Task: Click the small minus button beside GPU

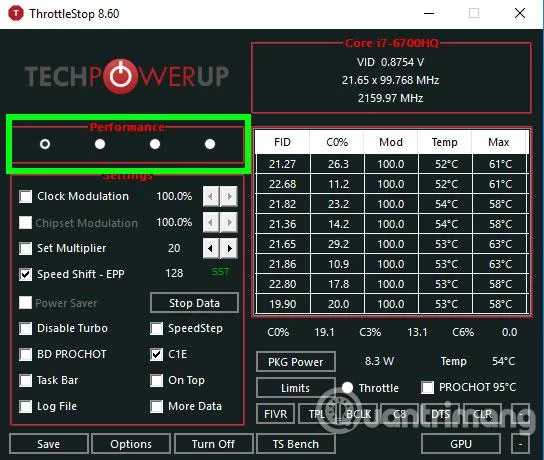Action: pyautogui.click(x=520, y=444)
